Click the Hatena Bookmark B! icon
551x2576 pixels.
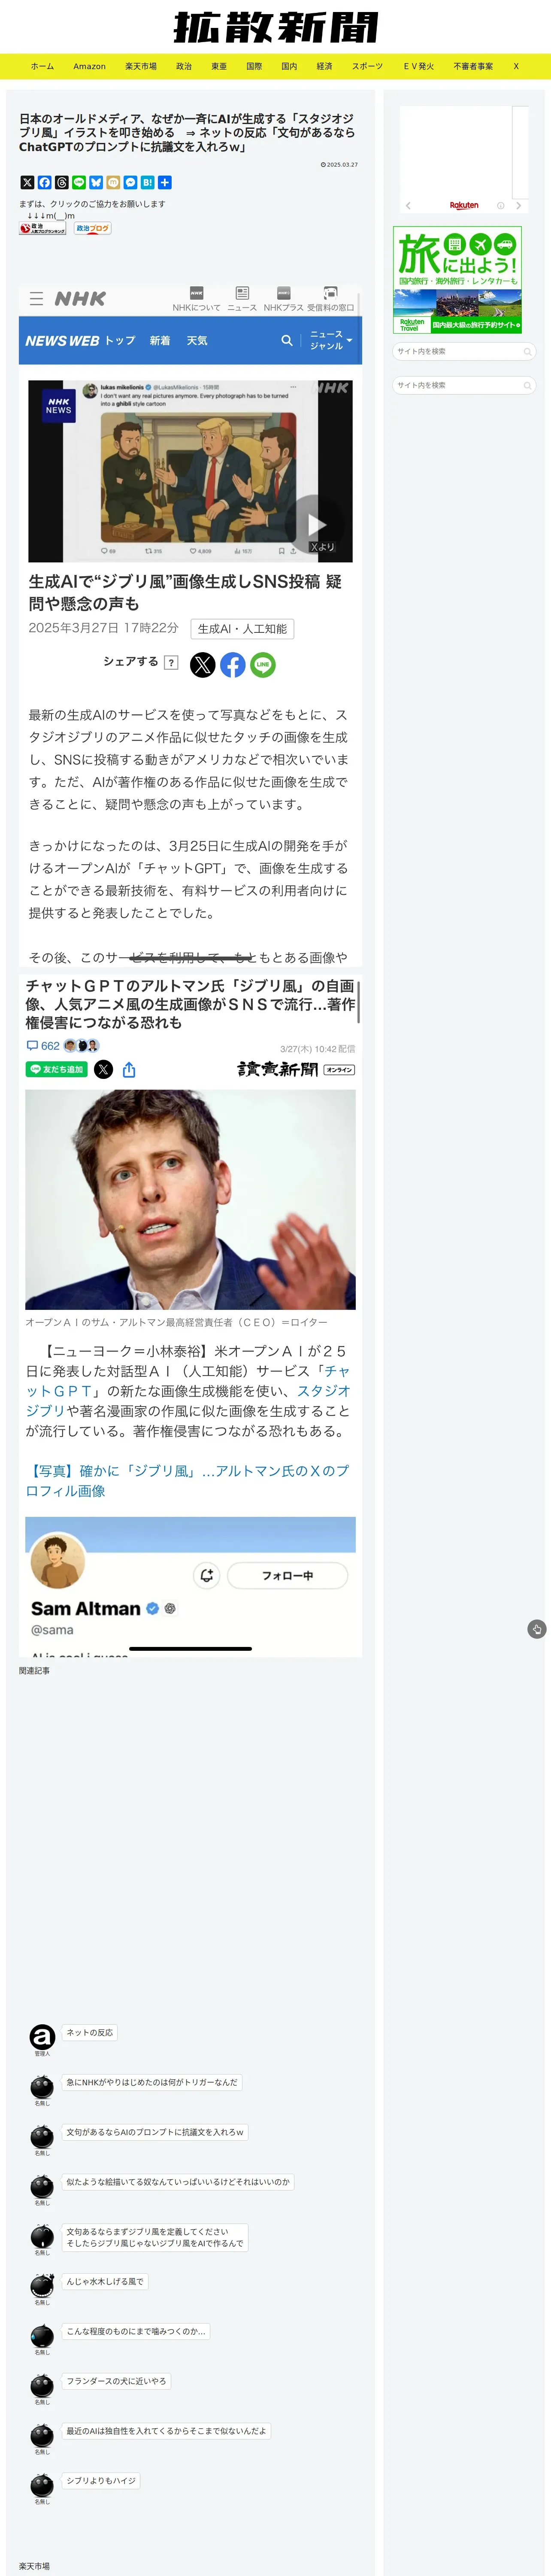pyautogui.click(x=147, y=182)
